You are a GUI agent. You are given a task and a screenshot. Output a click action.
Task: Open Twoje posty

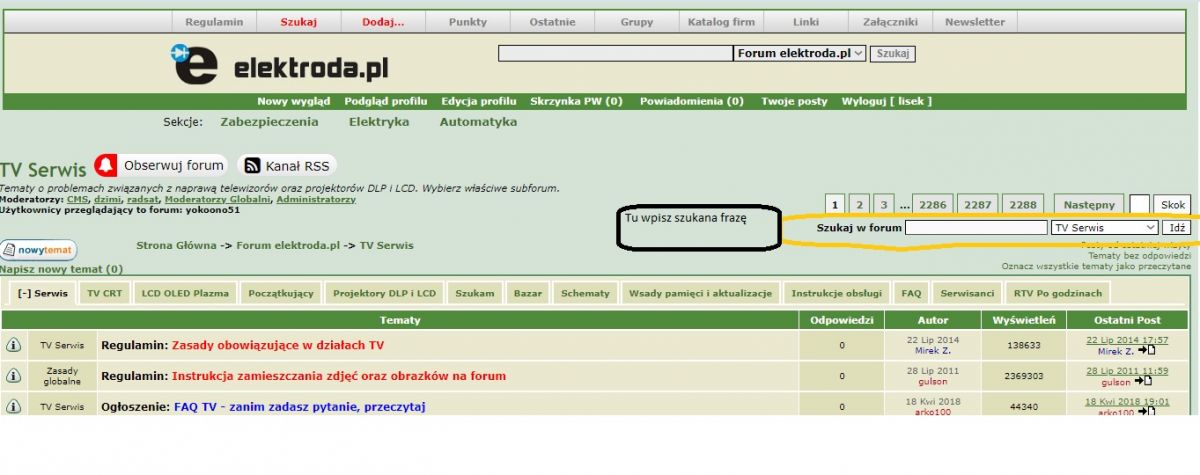794,101
